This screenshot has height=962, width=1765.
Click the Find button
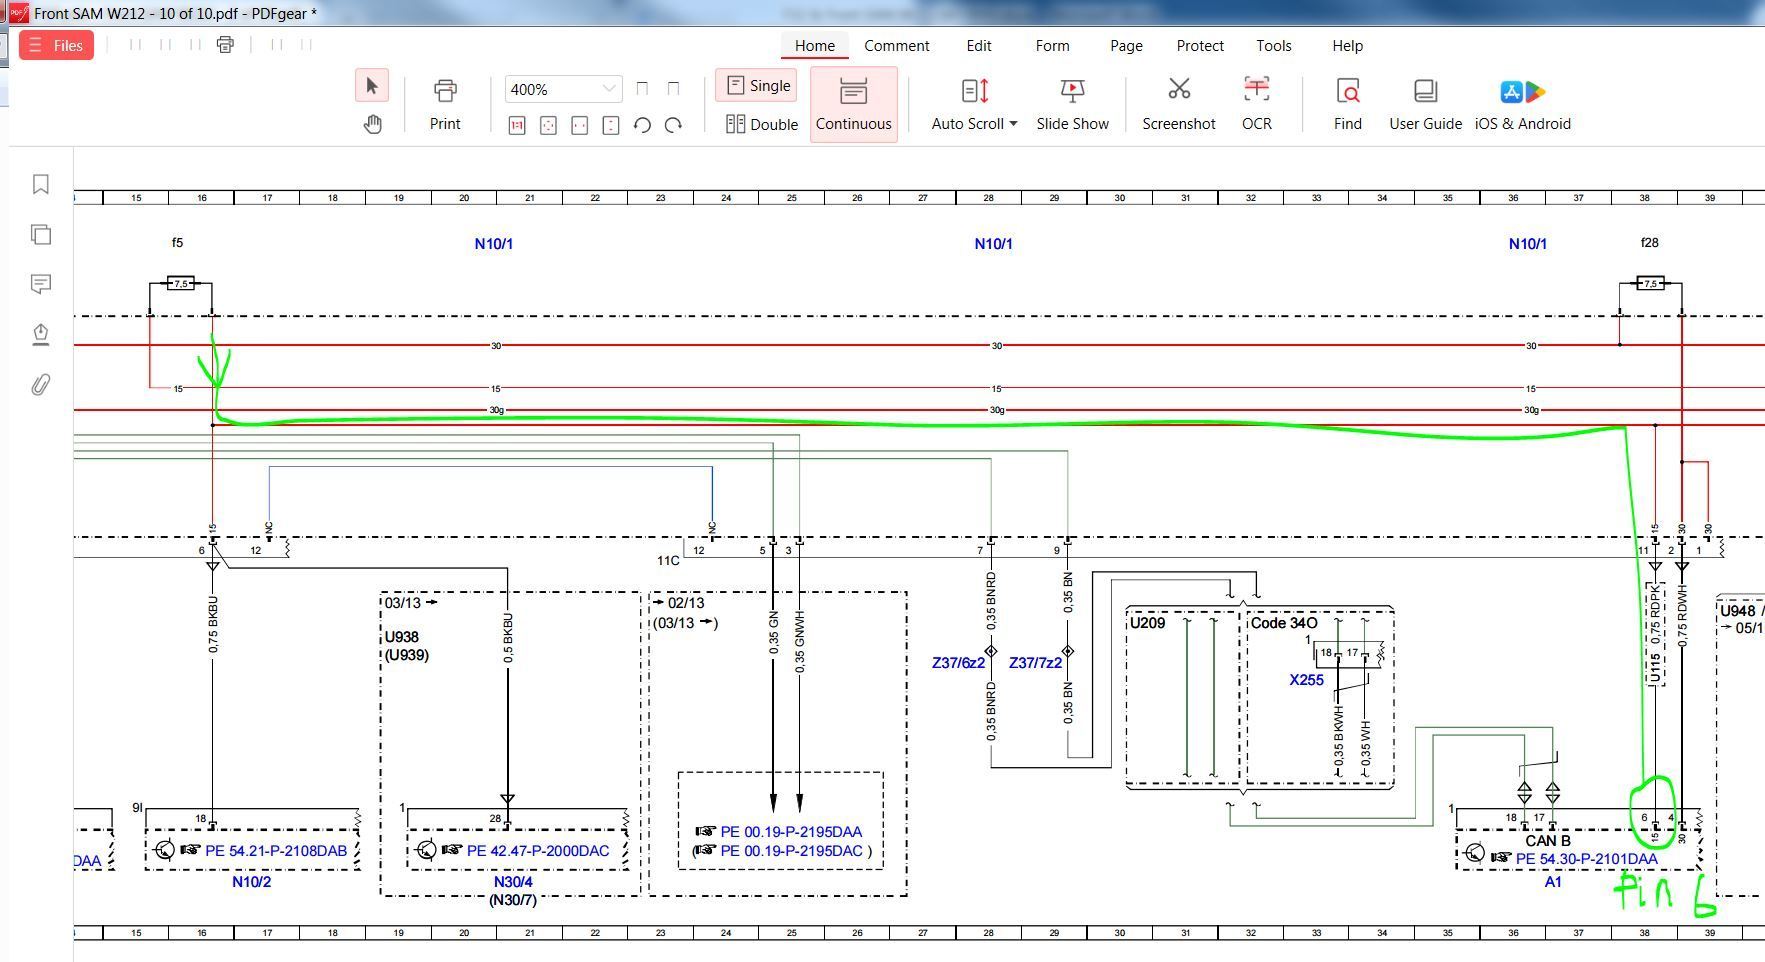tap(1347, 103)
